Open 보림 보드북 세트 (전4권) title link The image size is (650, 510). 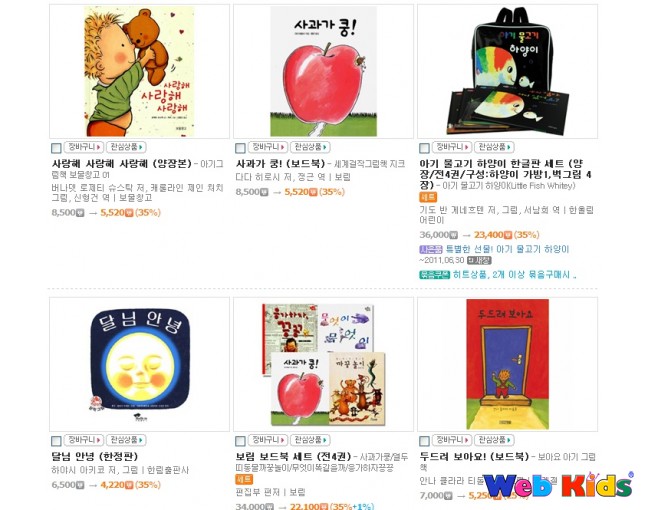point(293,457)
